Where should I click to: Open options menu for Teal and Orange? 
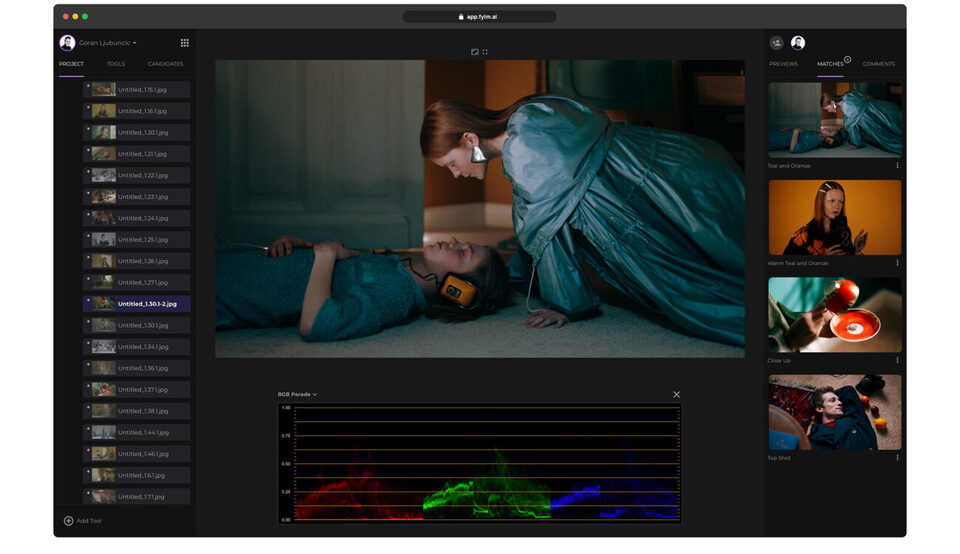click(x=897, y=166)
